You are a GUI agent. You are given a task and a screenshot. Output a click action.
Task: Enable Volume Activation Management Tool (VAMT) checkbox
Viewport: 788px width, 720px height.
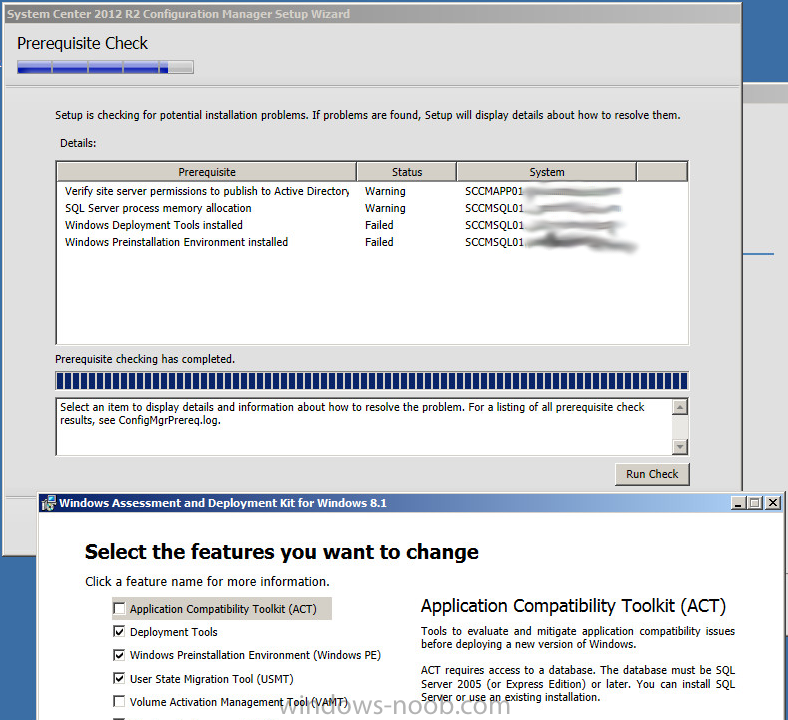point(119,701)
